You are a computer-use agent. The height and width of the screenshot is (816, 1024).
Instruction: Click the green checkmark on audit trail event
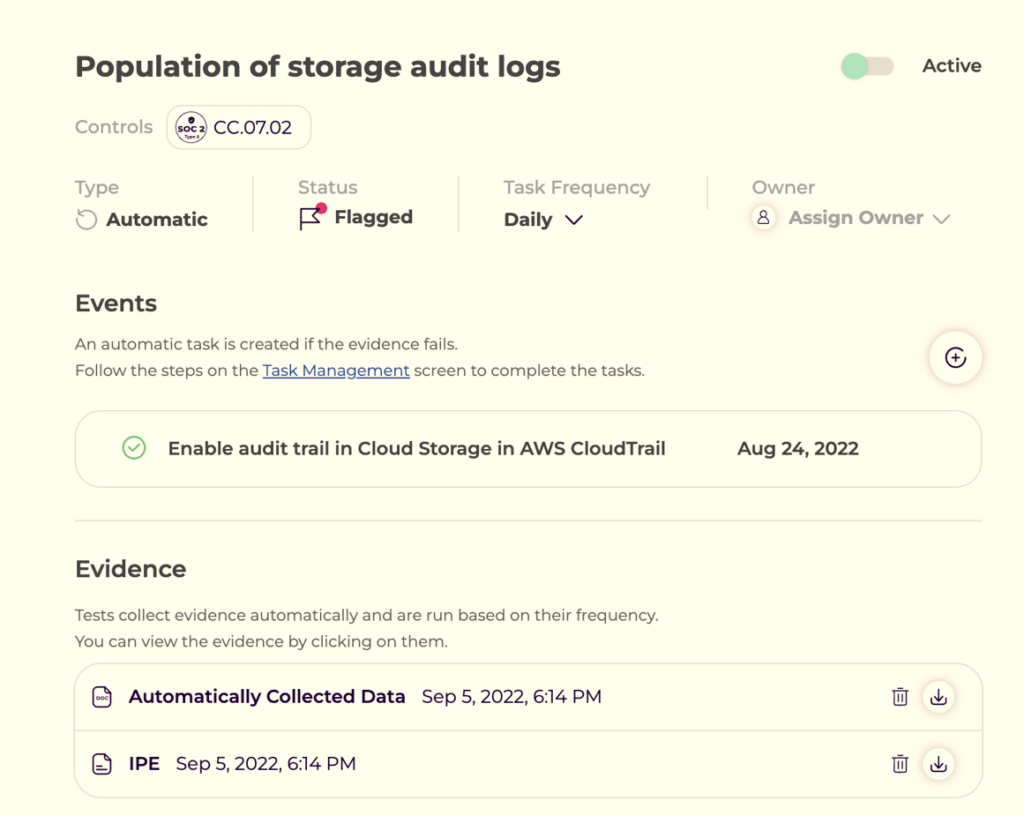click(x=134, y=448)
